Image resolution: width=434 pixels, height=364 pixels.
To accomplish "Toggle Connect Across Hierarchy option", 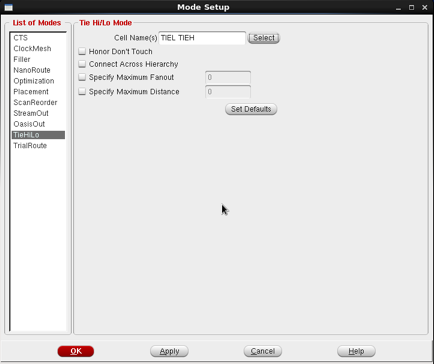I will 82,64.
